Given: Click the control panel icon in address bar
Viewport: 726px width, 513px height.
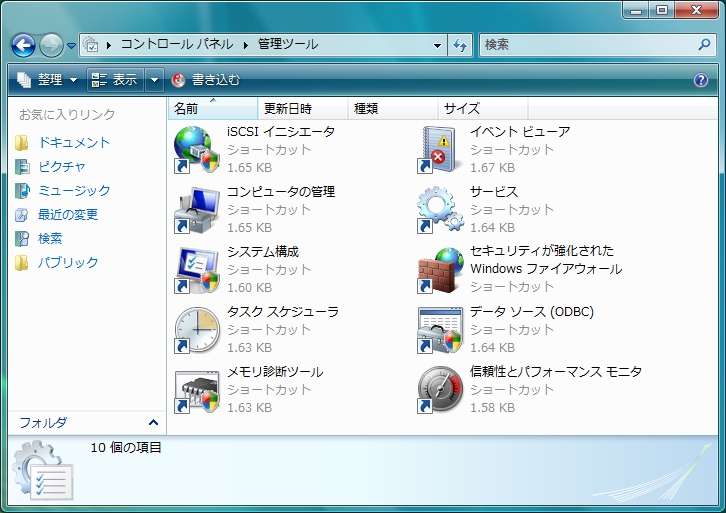Looking at the screenshot, I should point(91,45).
